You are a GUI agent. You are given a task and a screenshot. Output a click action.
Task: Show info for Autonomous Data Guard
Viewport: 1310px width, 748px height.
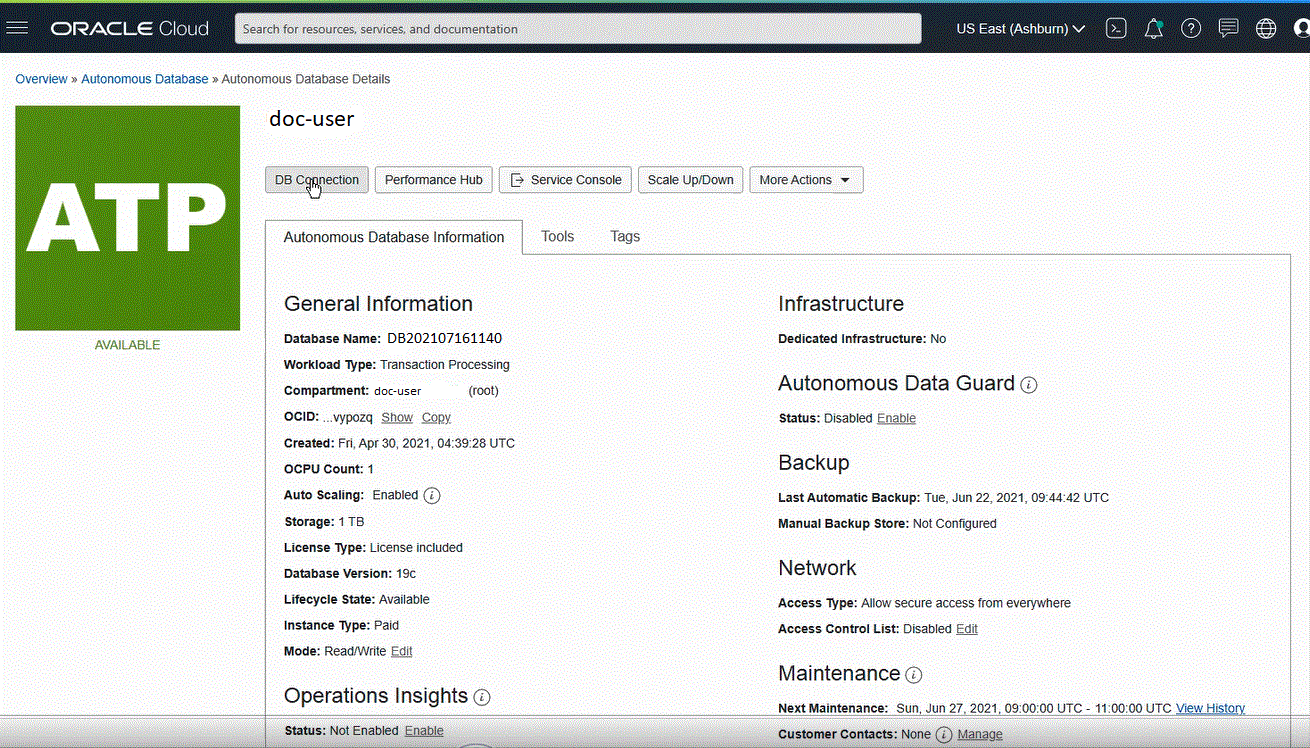(1028, 384)
